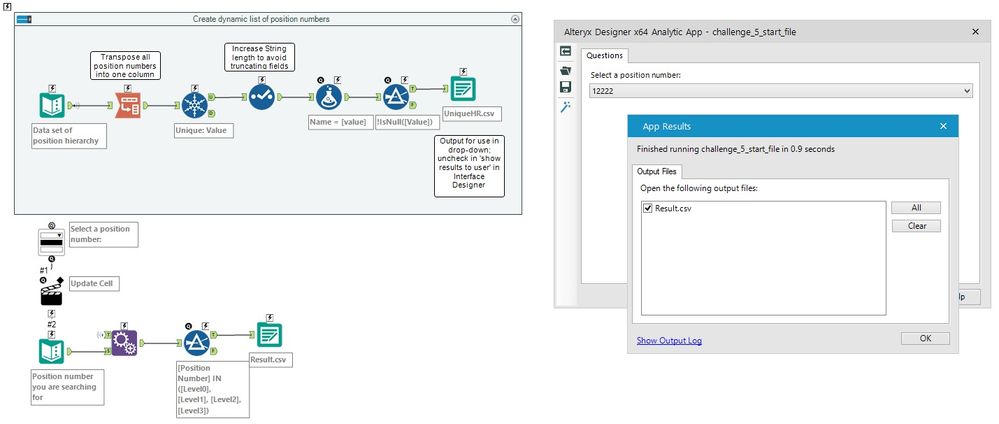Click the Select tool checkmark icon
999x424 pixels.
click(261, 97)
